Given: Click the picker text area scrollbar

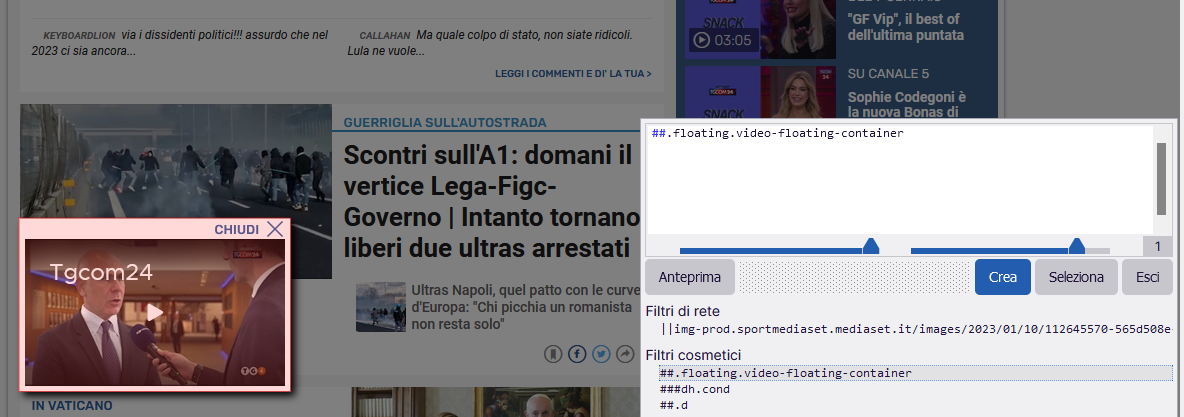Looking at the screenshot, I should tap(1161, 180).
